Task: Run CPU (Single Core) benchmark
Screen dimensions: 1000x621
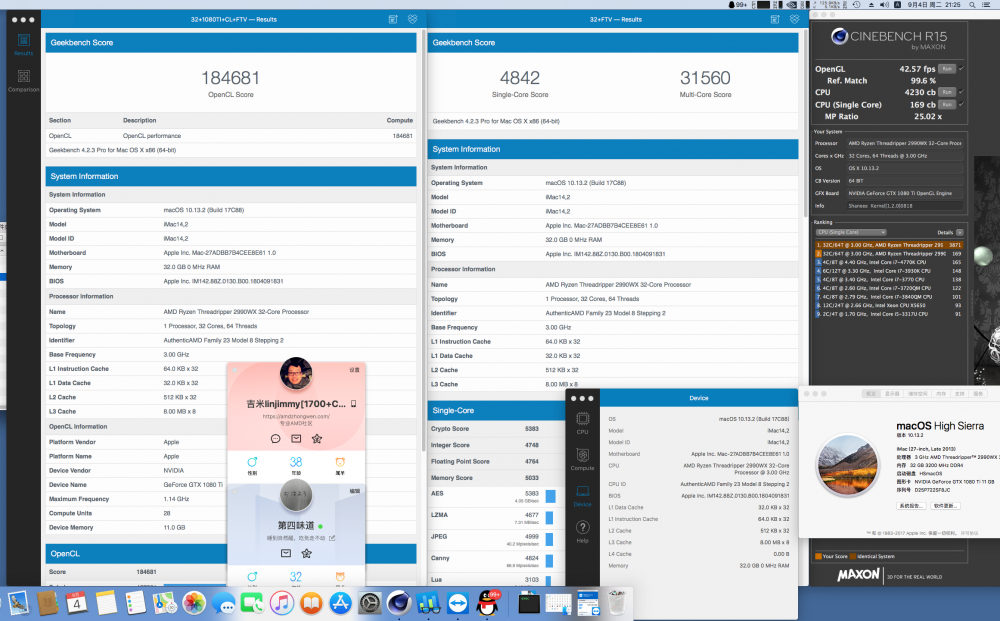Action: click(x=947, y=104)
